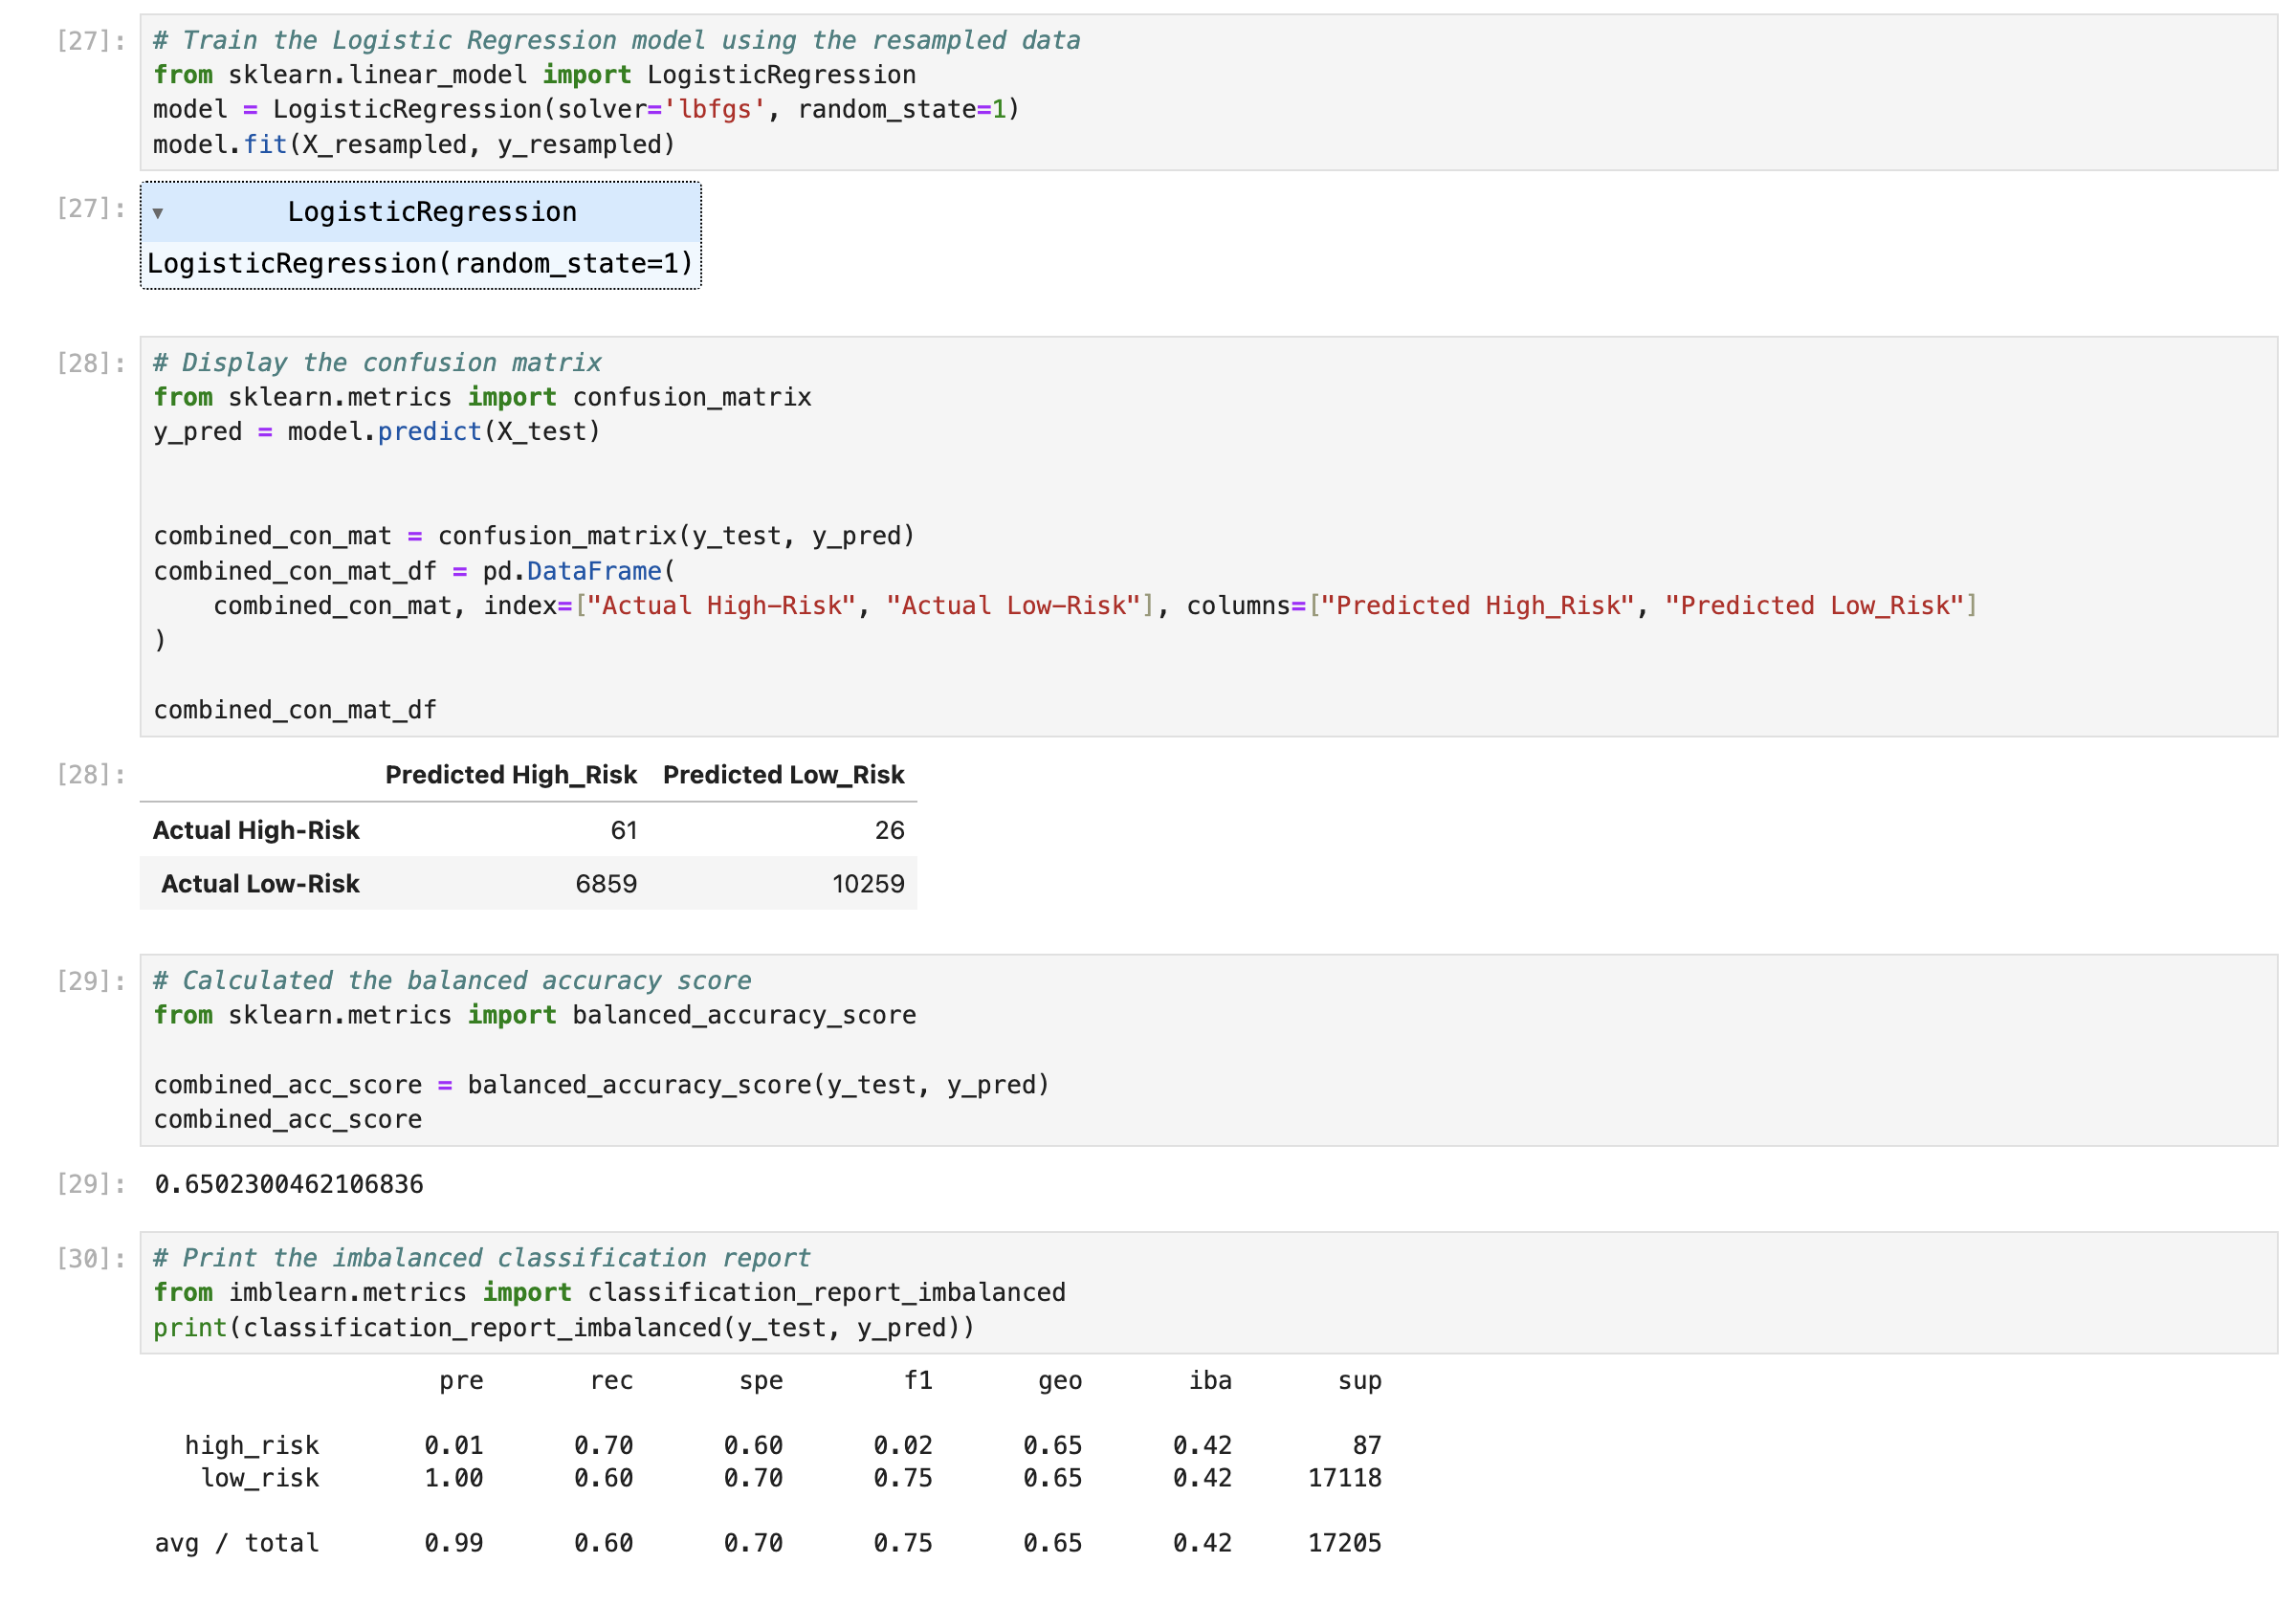Collapse the LogisticRegression estimator disclosure triangle
Image resolution: width=2296 pixels, height=1607 pixels.
pos(158,213)
